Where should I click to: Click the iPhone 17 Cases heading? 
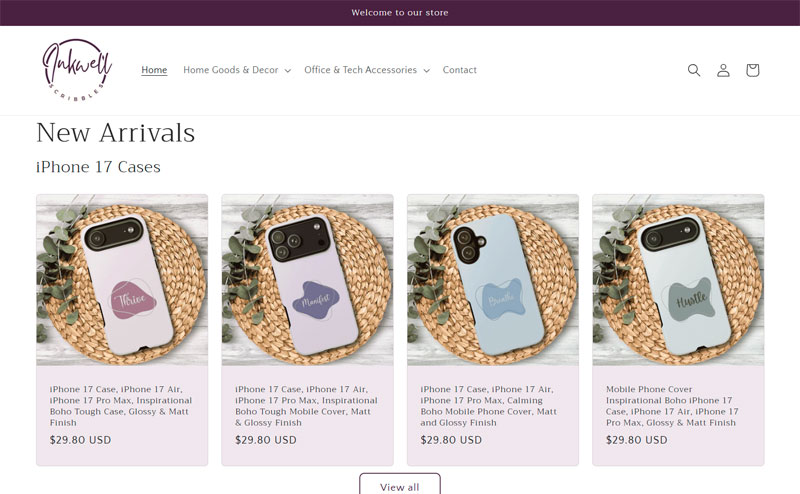point(98,167)
